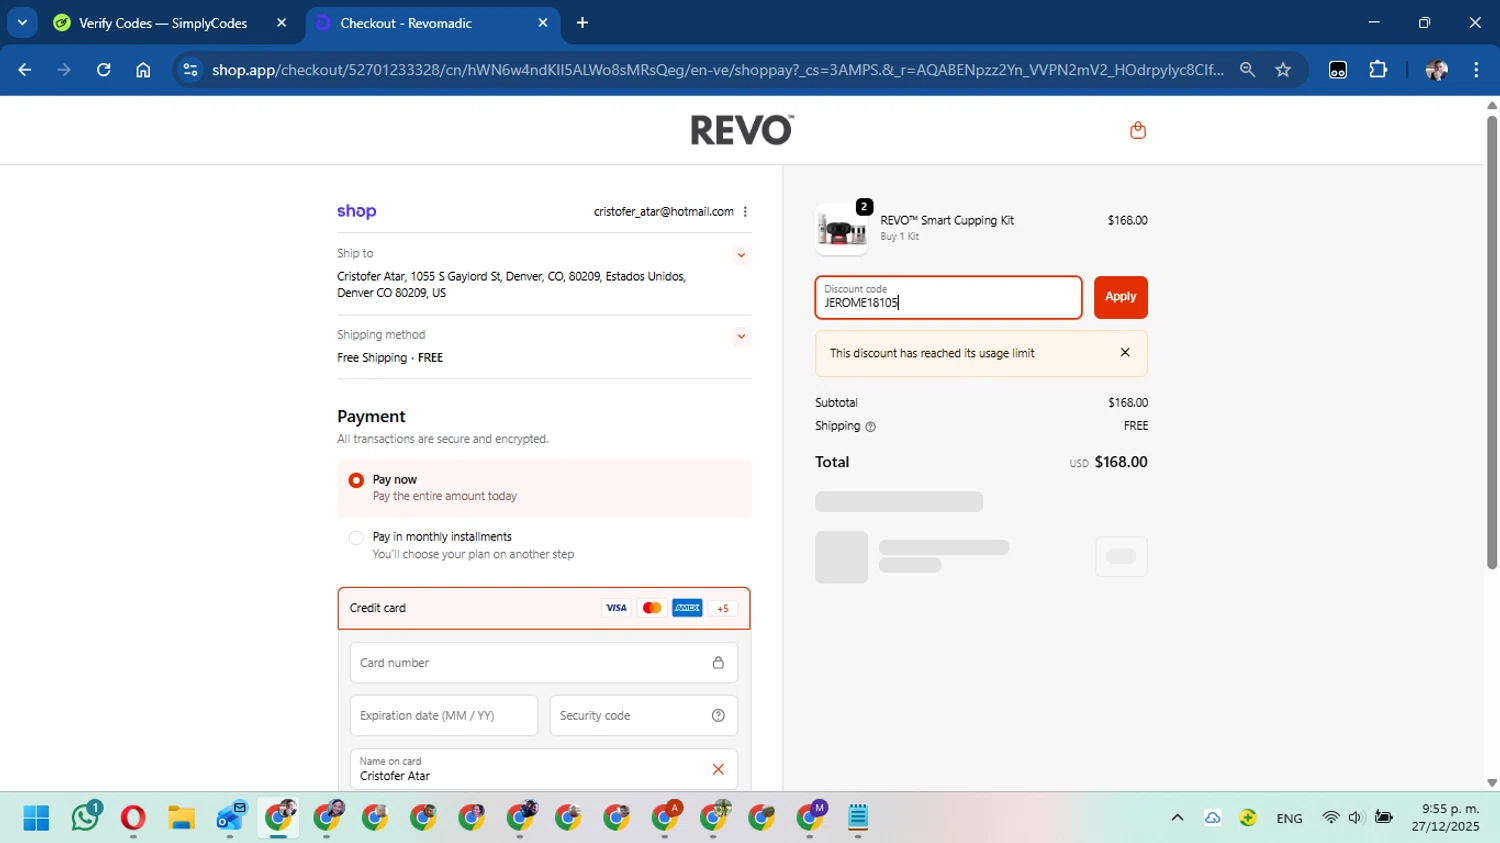The width and height of the screenshot is (1500, 843).
Task: Reload the checkout page
Action: point(103,70)
